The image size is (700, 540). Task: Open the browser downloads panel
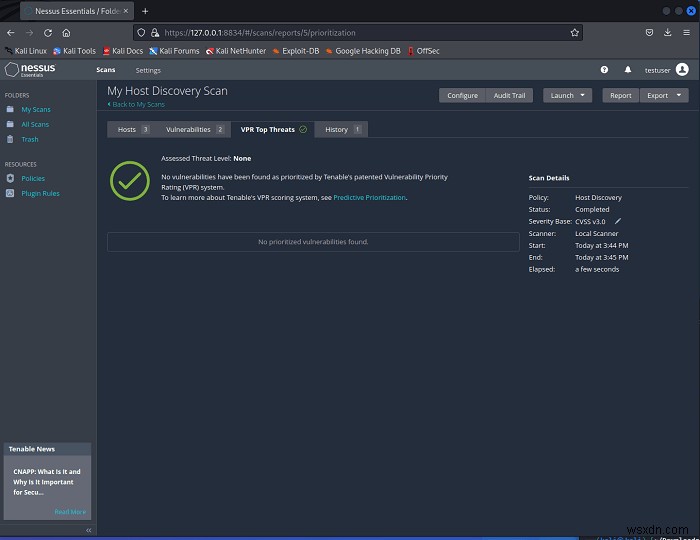coord(668,33)
